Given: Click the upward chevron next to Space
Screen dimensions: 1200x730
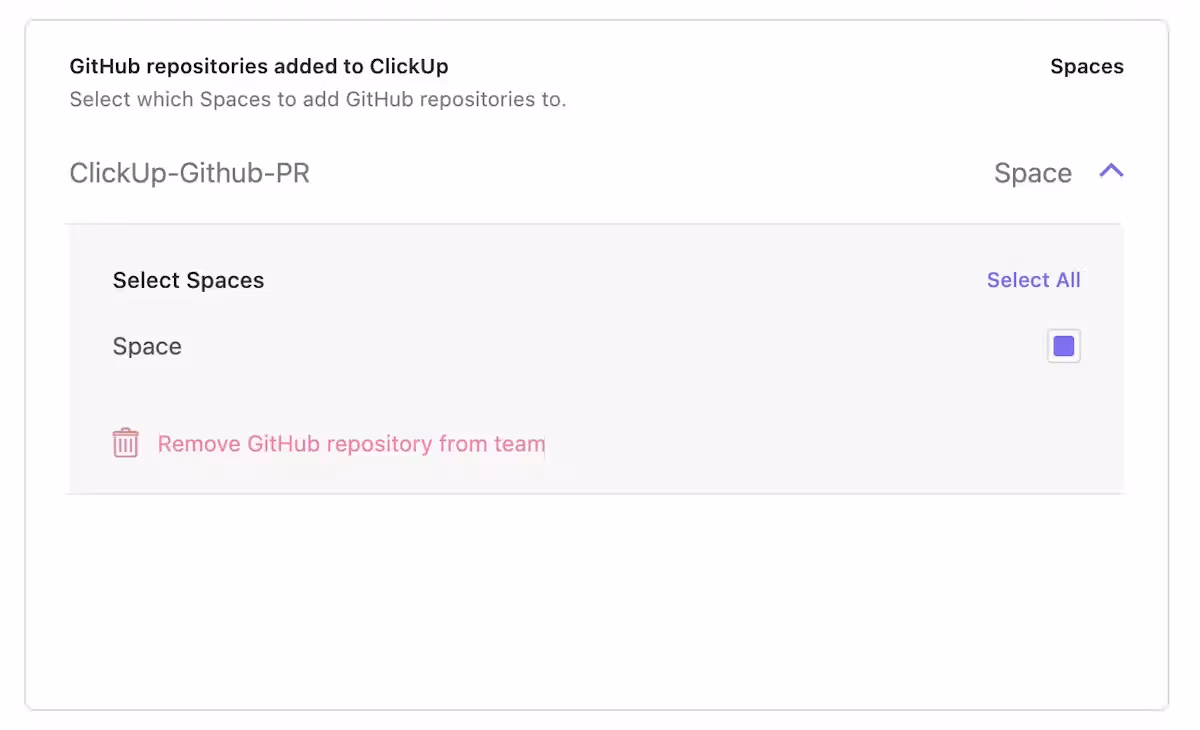Looking at the screenshot, I should 1111,171.
